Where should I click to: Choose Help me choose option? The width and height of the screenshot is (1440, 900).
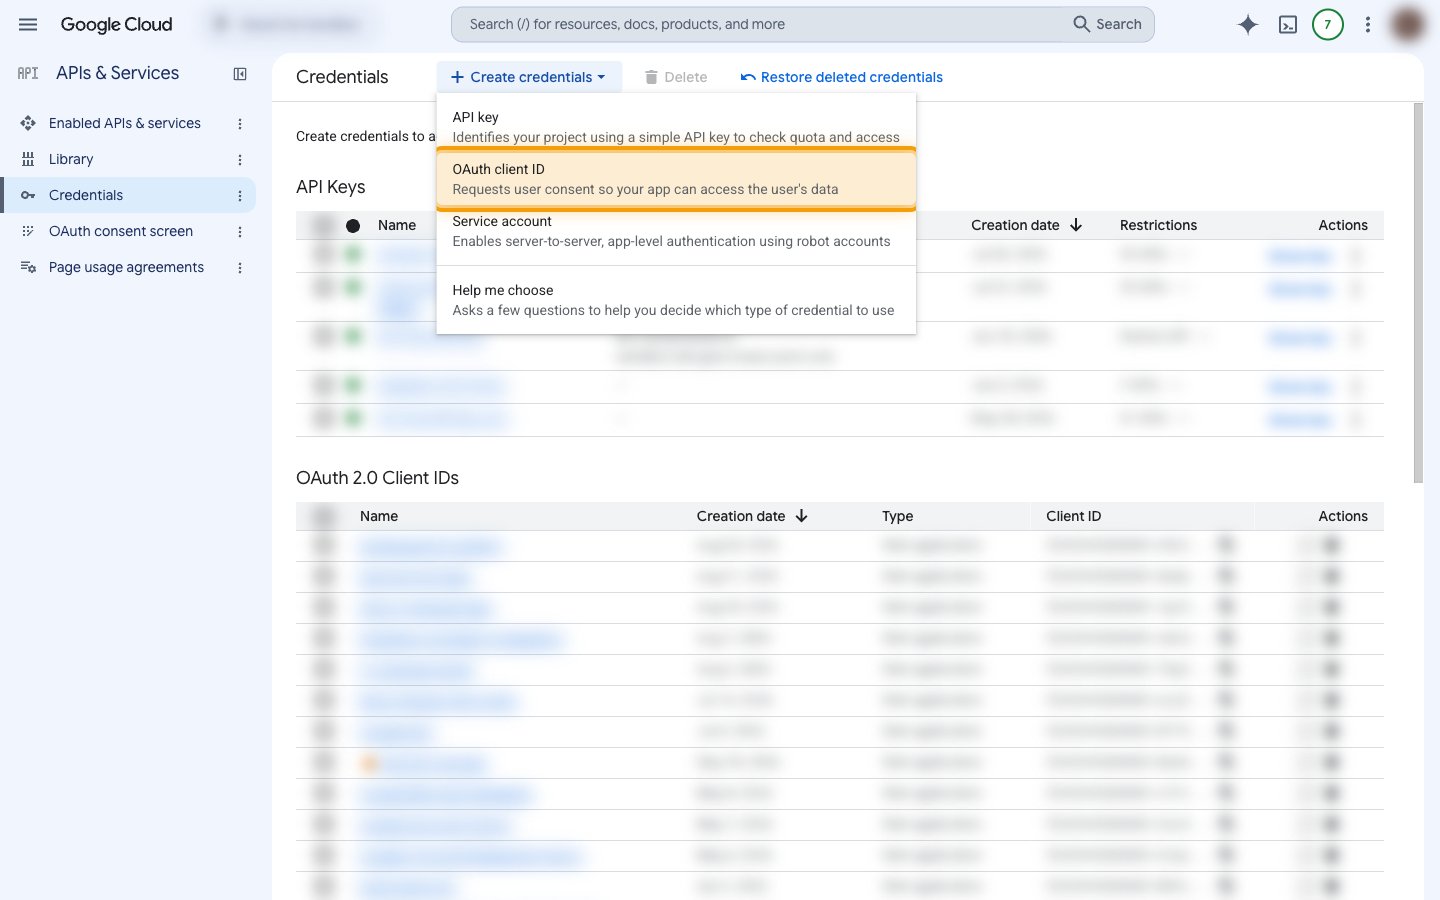point(676,300)
